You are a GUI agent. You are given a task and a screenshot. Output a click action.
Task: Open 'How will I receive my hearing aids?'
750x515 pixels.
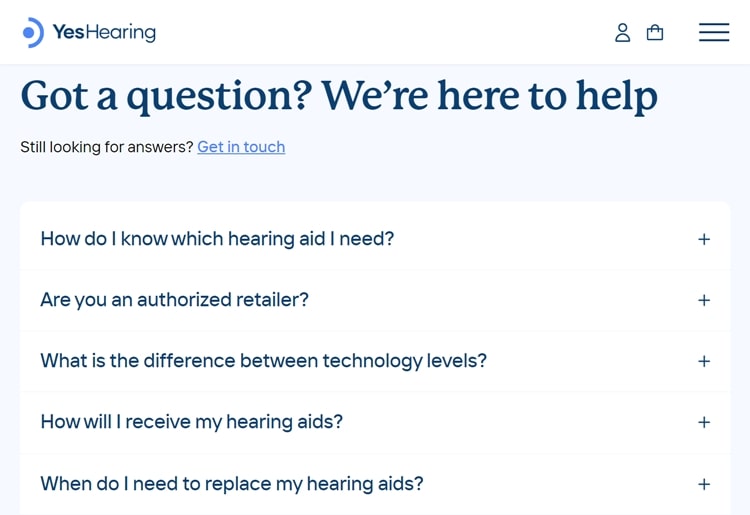(x=191, y=422)
